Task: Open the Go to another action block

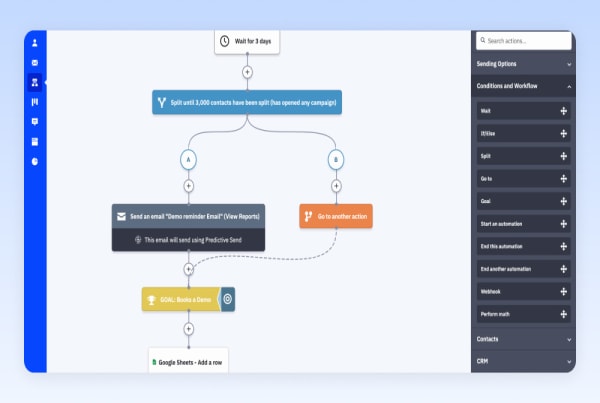Action: tap(336, 216)
